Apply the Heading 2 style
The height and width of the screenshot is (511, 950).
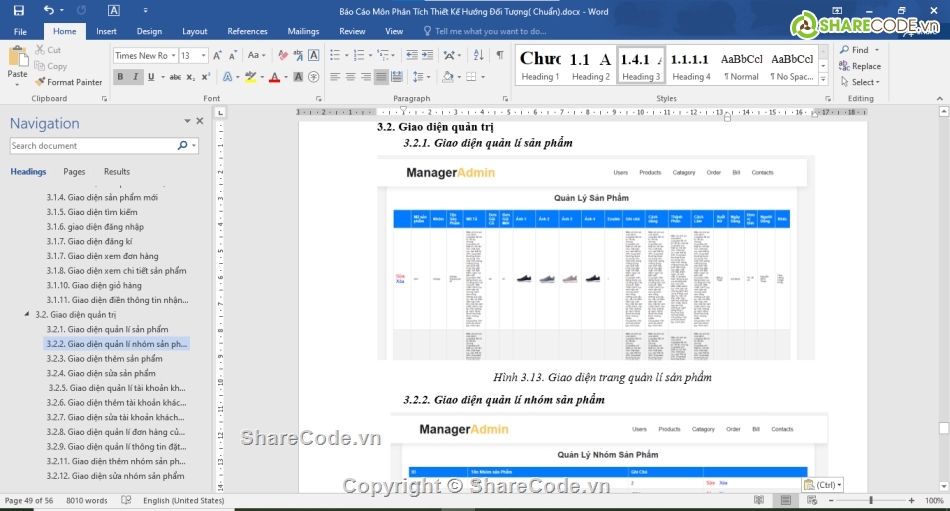tap(591, 65)
